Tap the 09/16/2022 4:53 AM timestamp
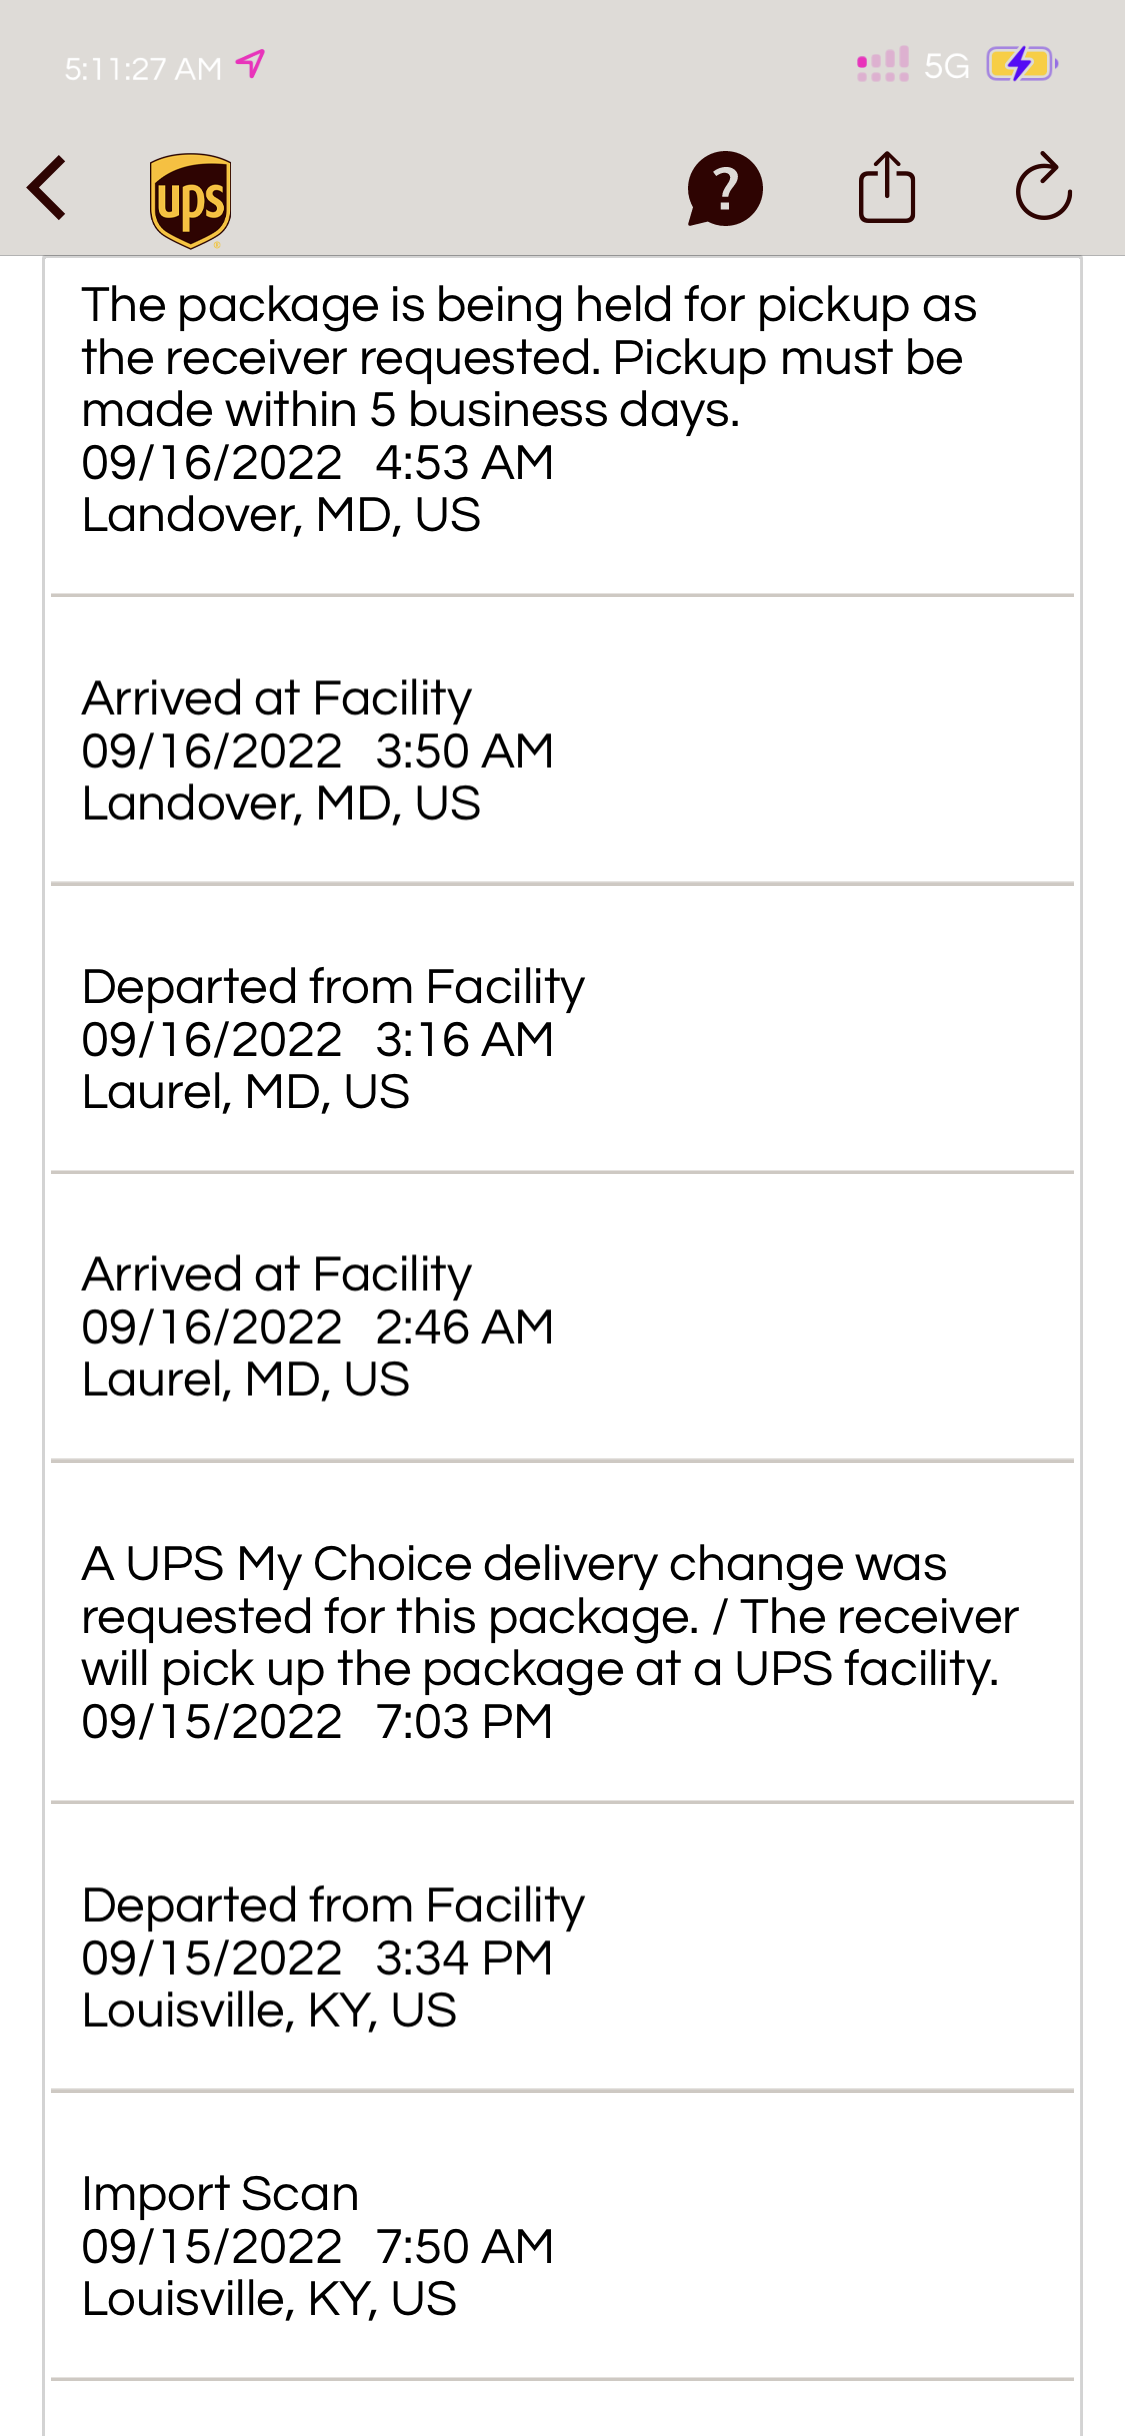The image size is (1125, 2436). (x=317, y=463)
